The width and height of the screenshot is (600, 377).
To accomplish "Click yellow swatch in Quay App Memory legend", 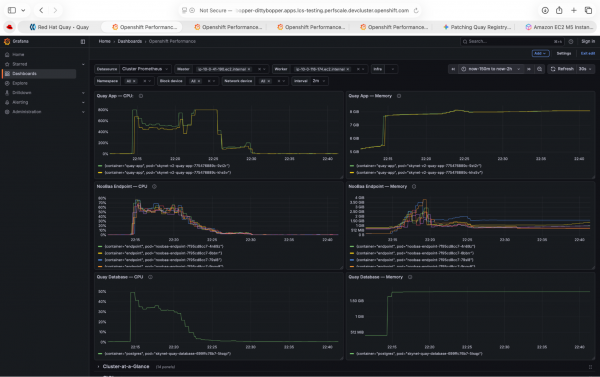I will (352, 173).
